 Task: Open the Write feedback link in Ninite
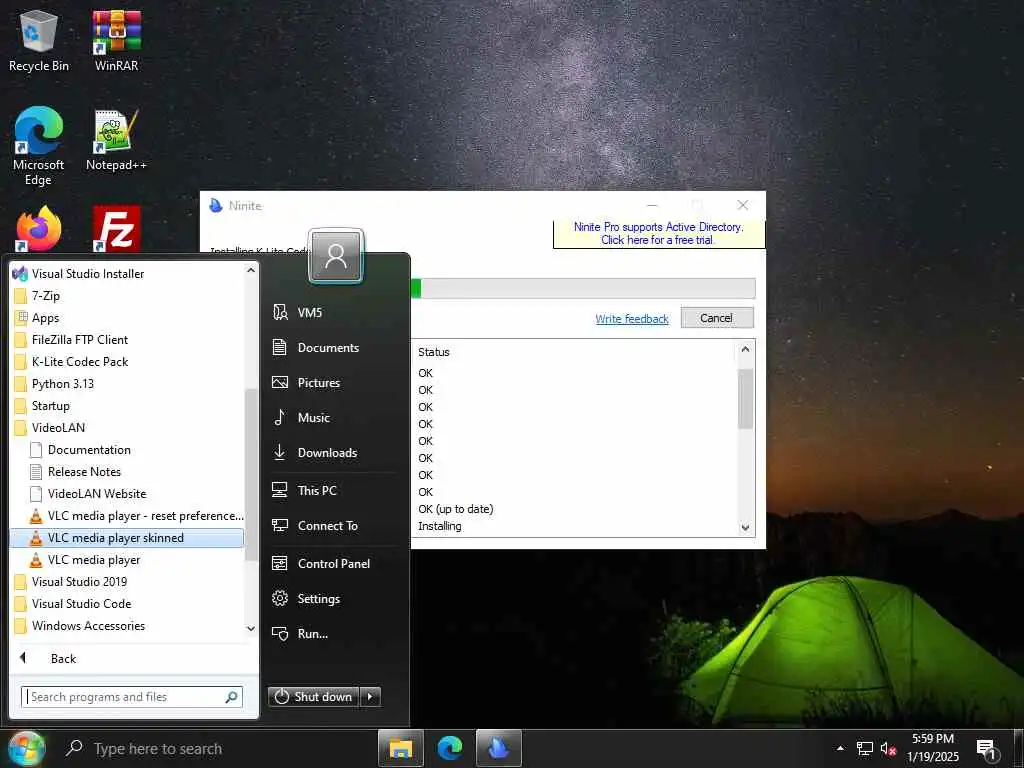pos(632,319)
